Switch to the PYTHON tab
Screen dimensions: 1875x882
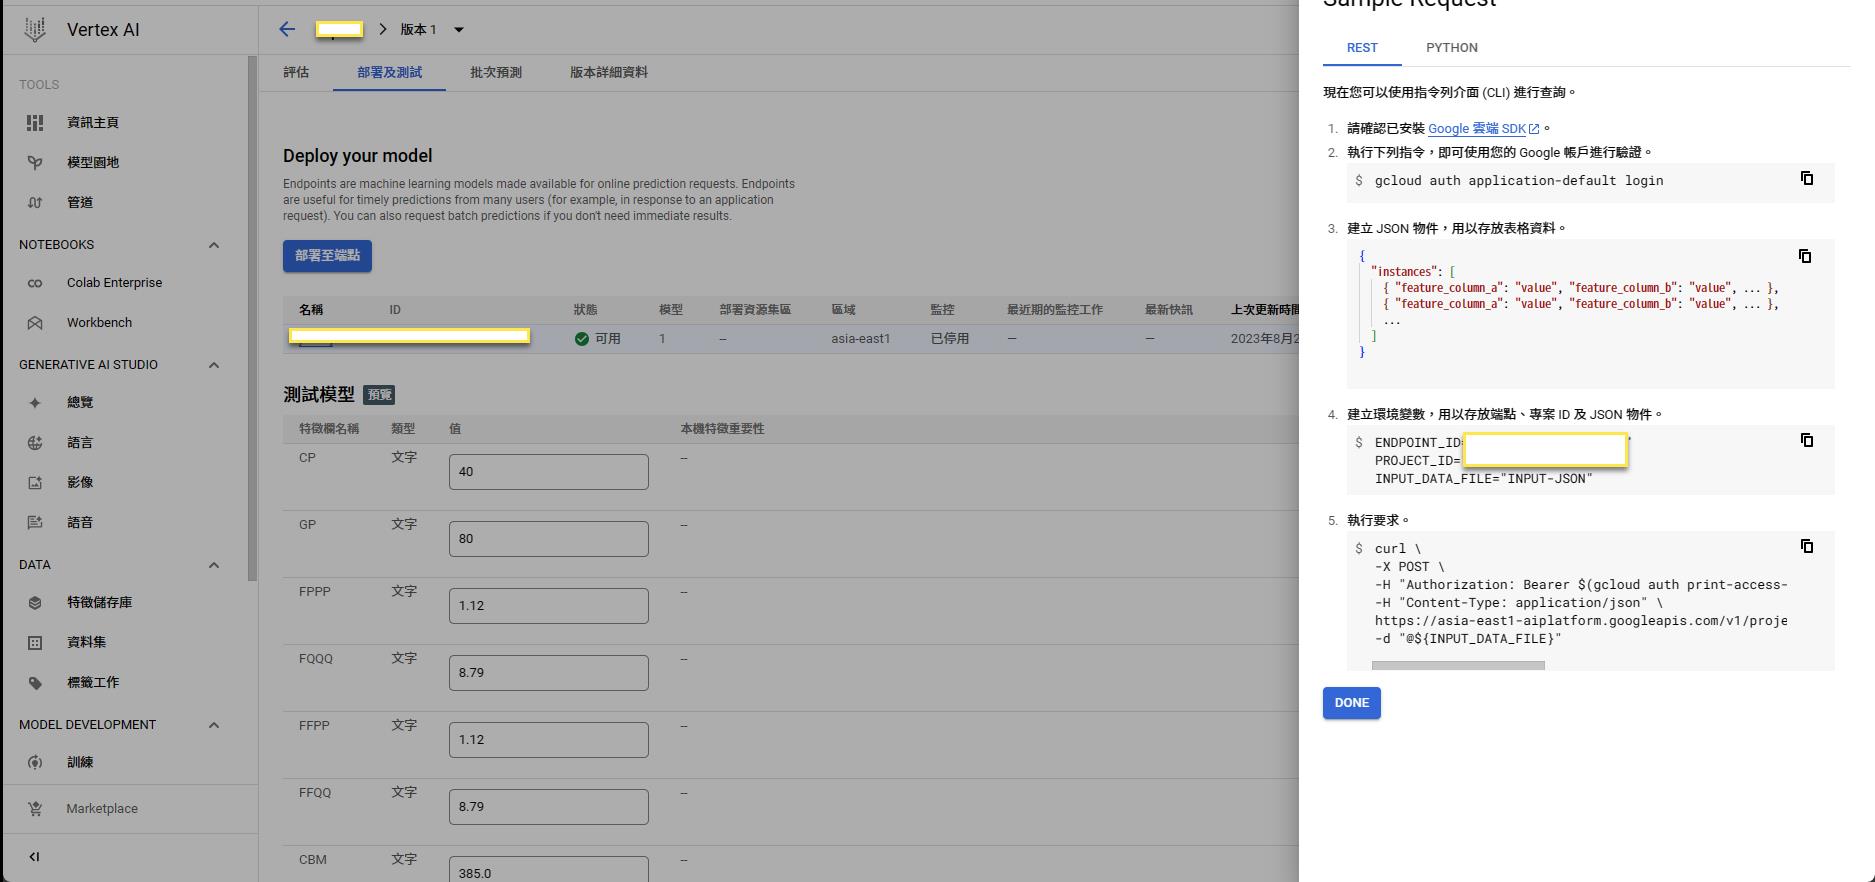click(x=1451, y=48)
